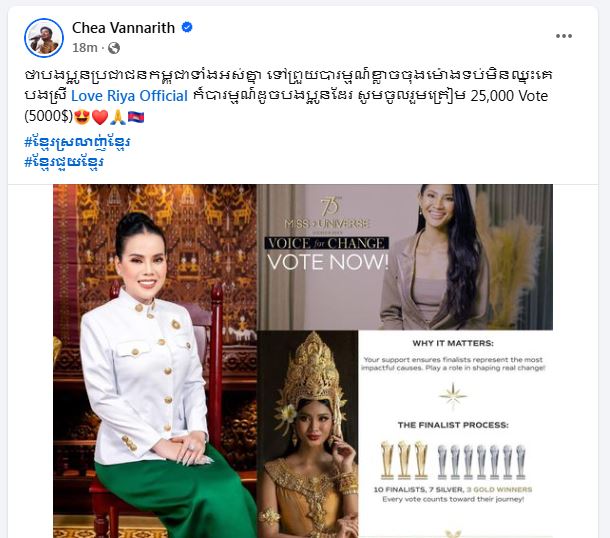This screenshot has height=538, width=610.
Task: Open the Chea Vannarith profile name link
Action: click(123, 28)
